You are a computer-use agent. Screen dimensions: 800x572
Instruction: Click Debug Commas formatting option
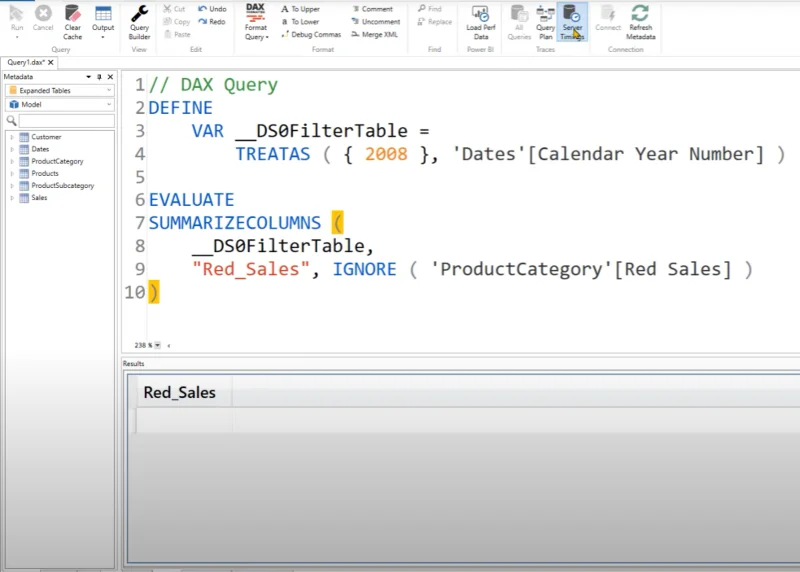(x=311, y=34)
